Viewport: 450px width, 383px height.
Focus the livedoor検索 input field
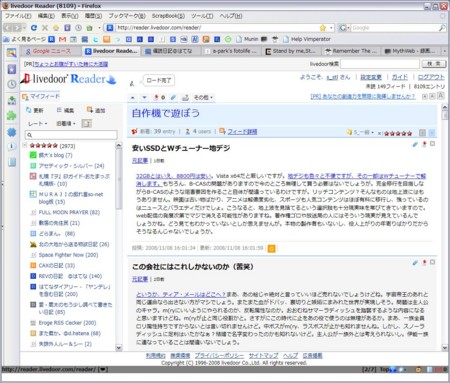click(380, 64)
